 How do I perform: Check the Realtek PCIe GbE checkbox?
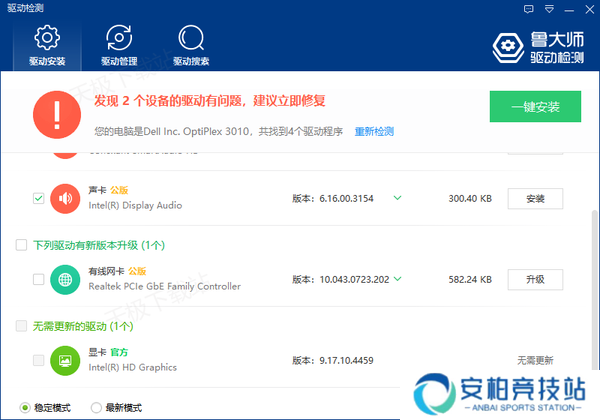(x=39, y=279)
